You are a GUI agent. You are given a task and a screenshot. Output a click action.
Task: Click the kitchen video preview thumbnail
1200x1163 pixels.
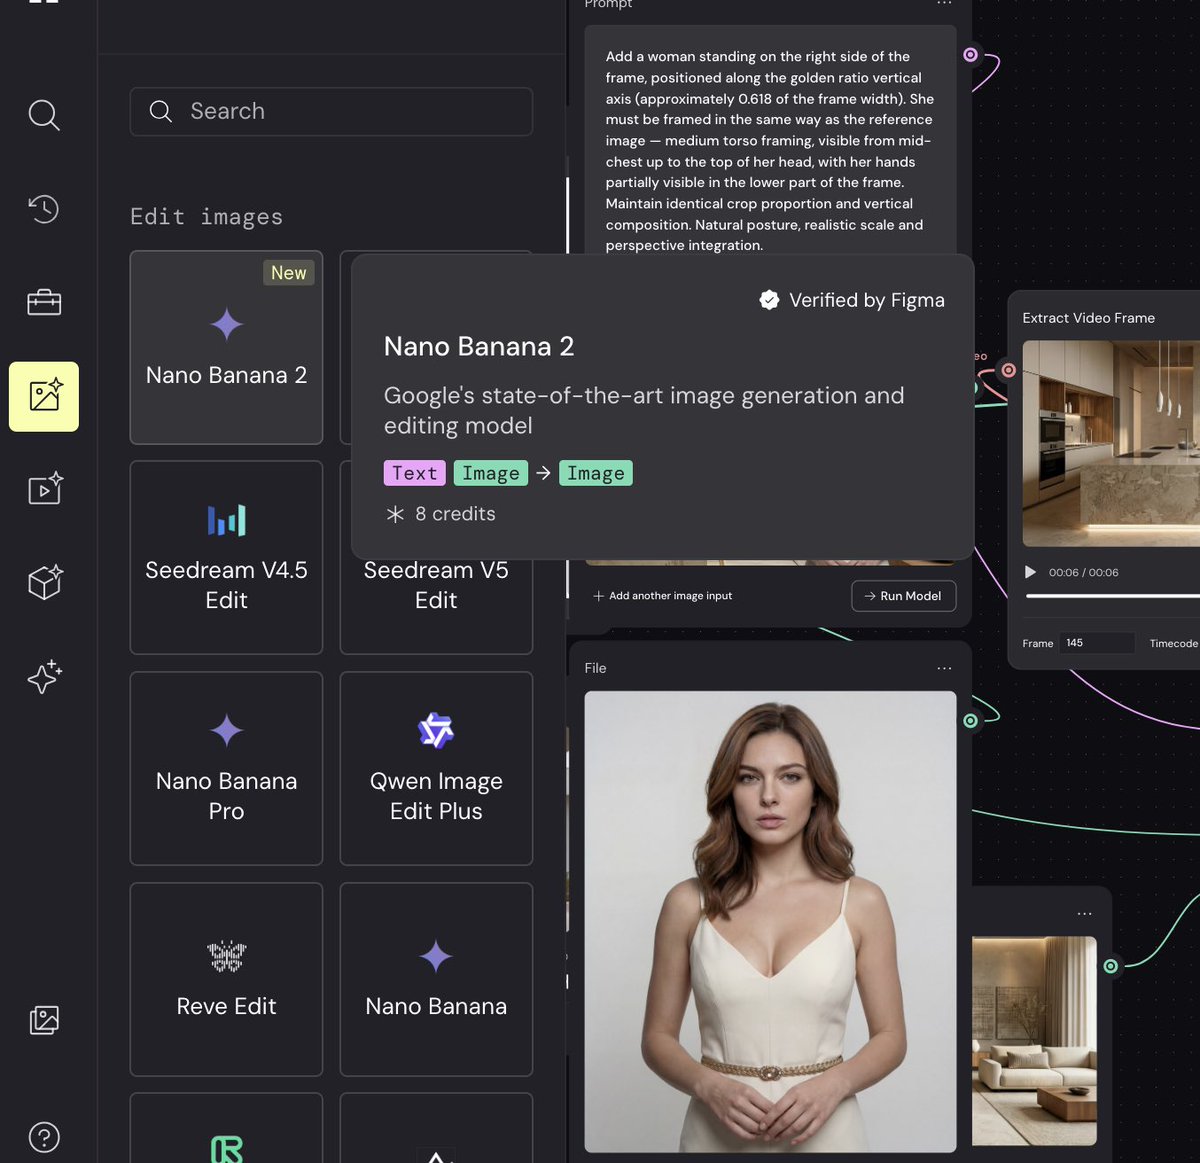pyautogui.click(x=1111, y=443)
